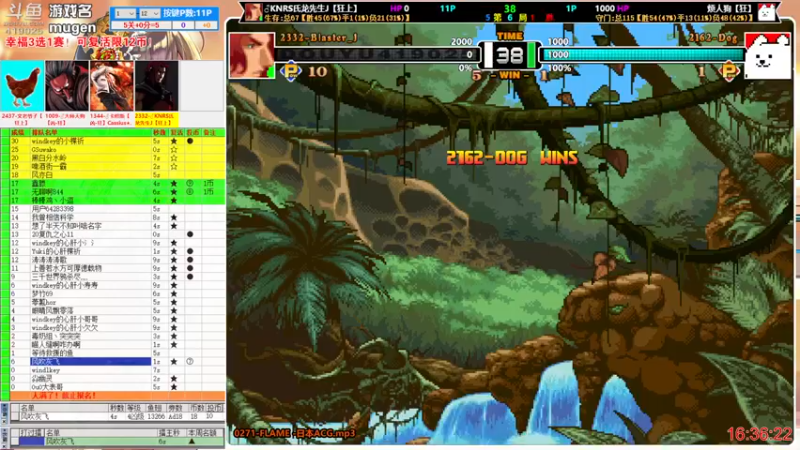Click the 0271-FLAME-日本ACG.mp3 track label
Screen dimensions: 800x450
(x=294, y=433)
